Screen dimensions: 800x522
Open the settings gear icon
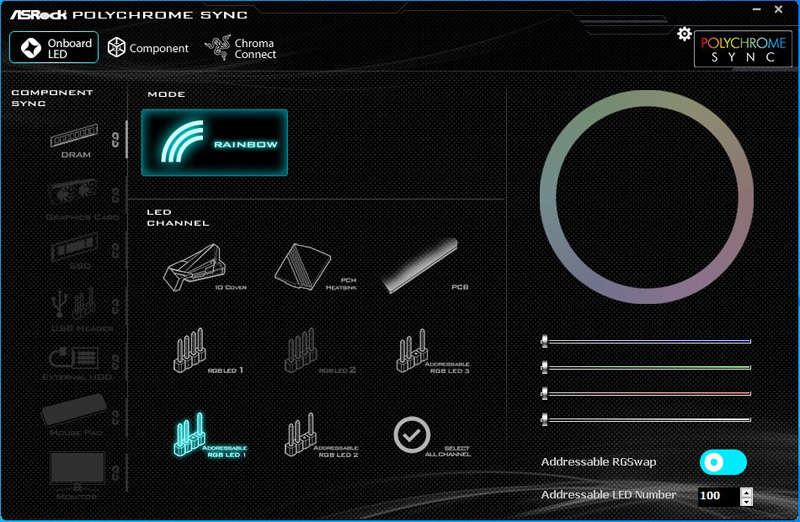[x=684, y=34]
